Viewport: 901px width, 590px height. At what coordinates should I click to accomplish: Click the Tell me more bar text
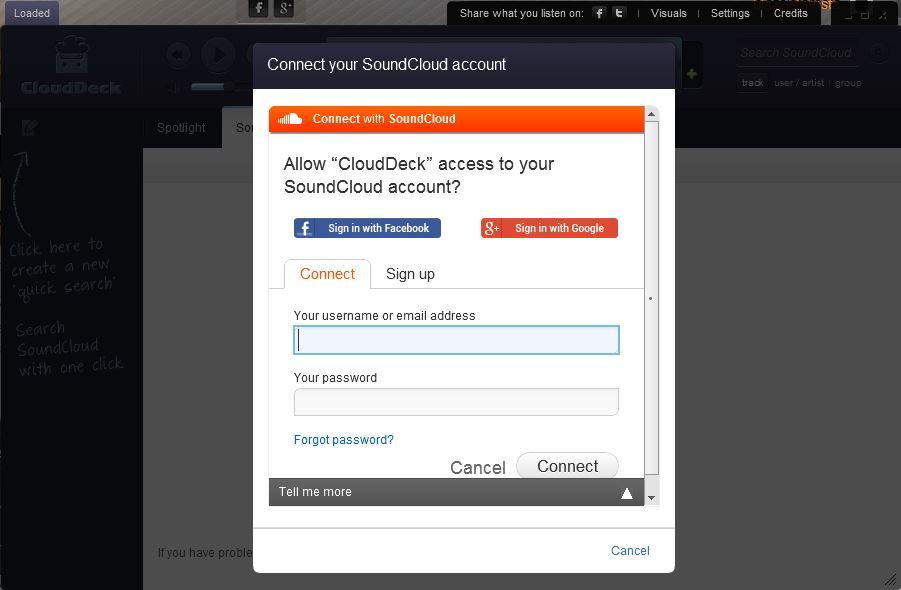315,492
